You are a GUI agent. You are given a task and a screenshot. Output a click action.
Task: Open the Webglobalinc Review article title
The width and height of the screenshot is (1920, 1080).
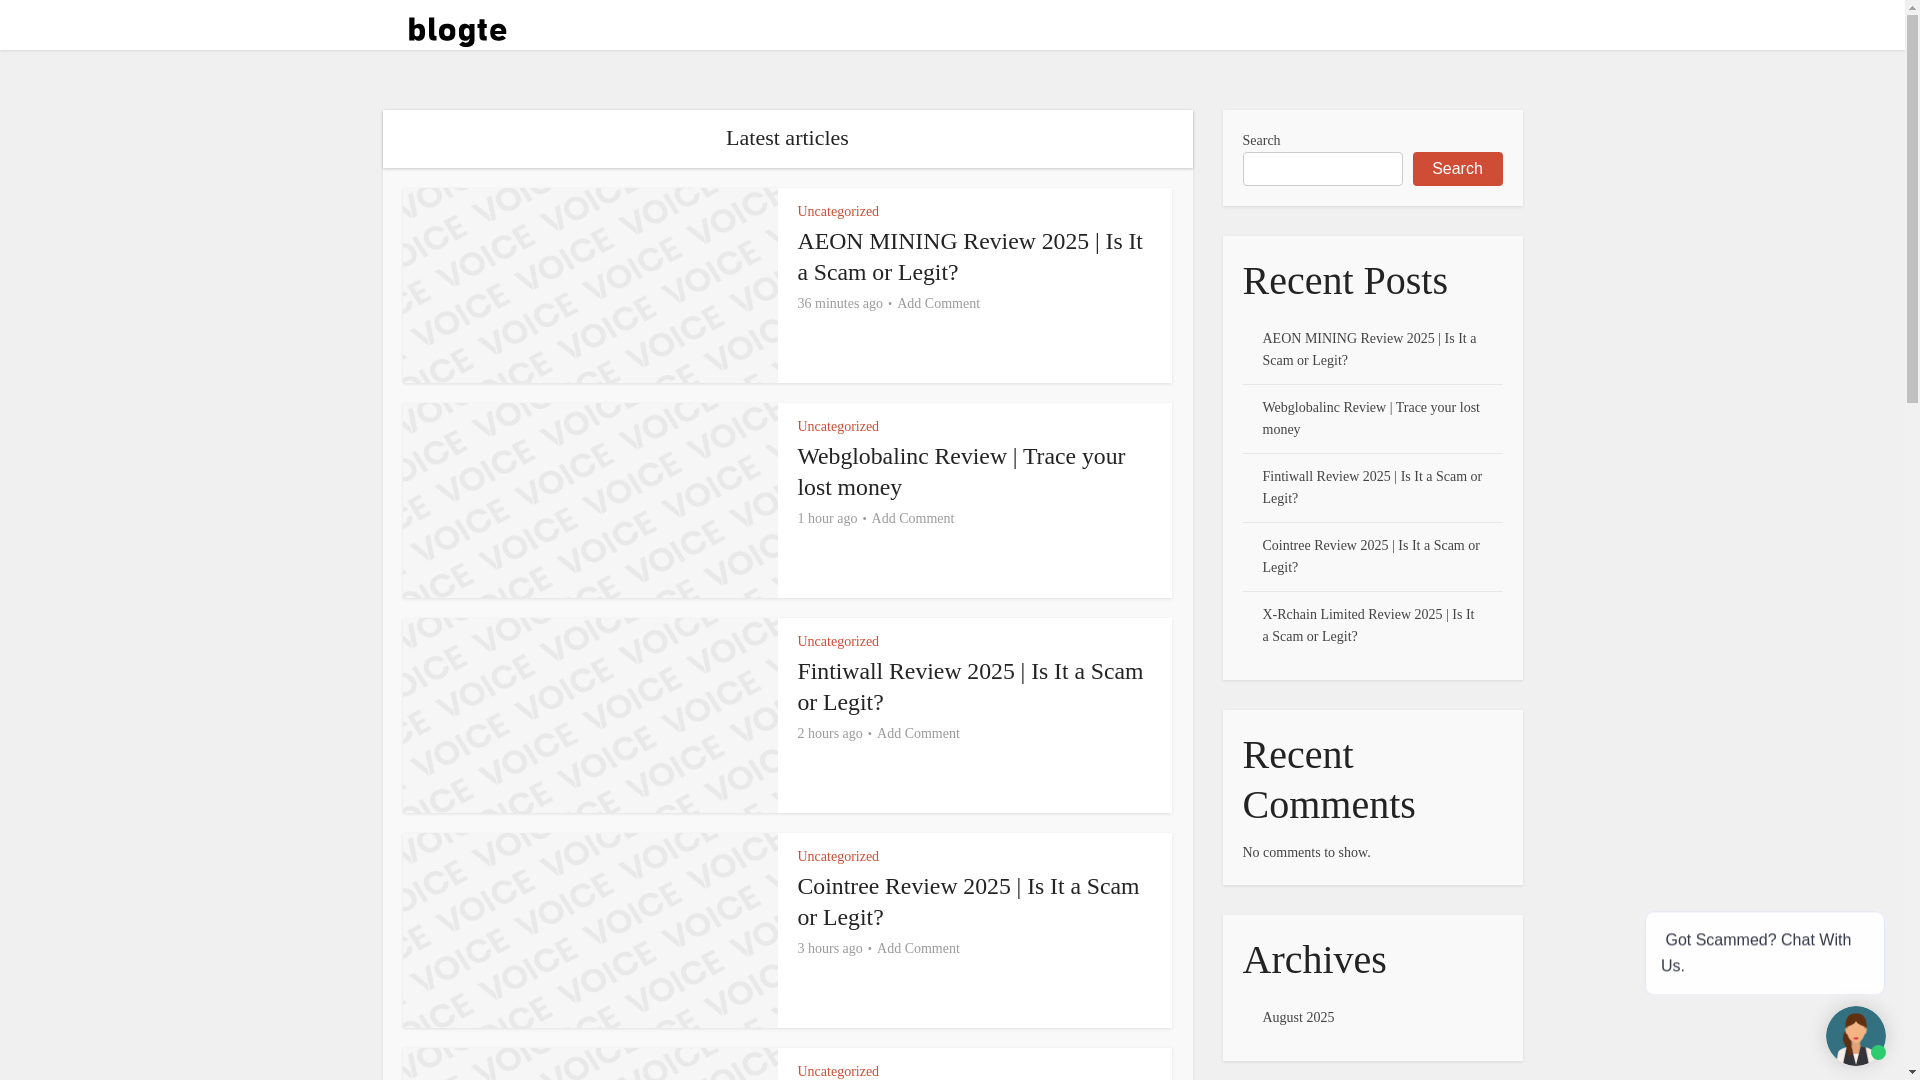tap(961, 471)
